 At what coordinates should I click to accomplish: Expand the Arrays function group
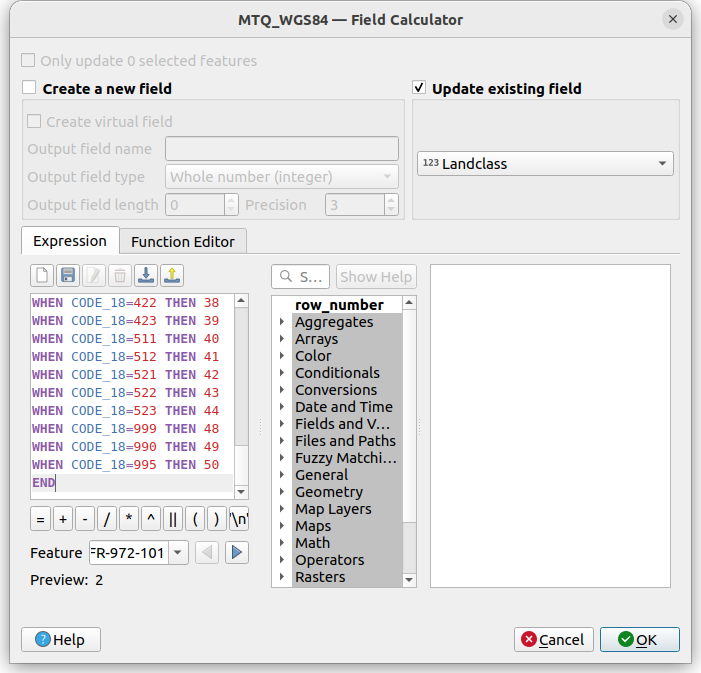282,339
